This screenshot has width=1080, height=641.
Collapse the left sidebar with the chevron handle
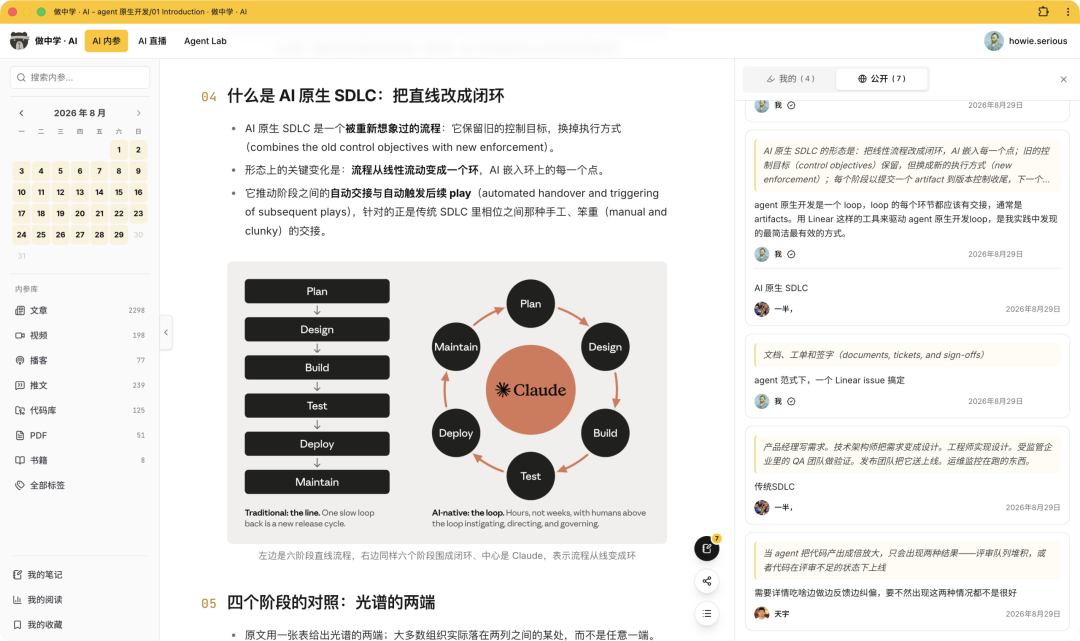166,333
